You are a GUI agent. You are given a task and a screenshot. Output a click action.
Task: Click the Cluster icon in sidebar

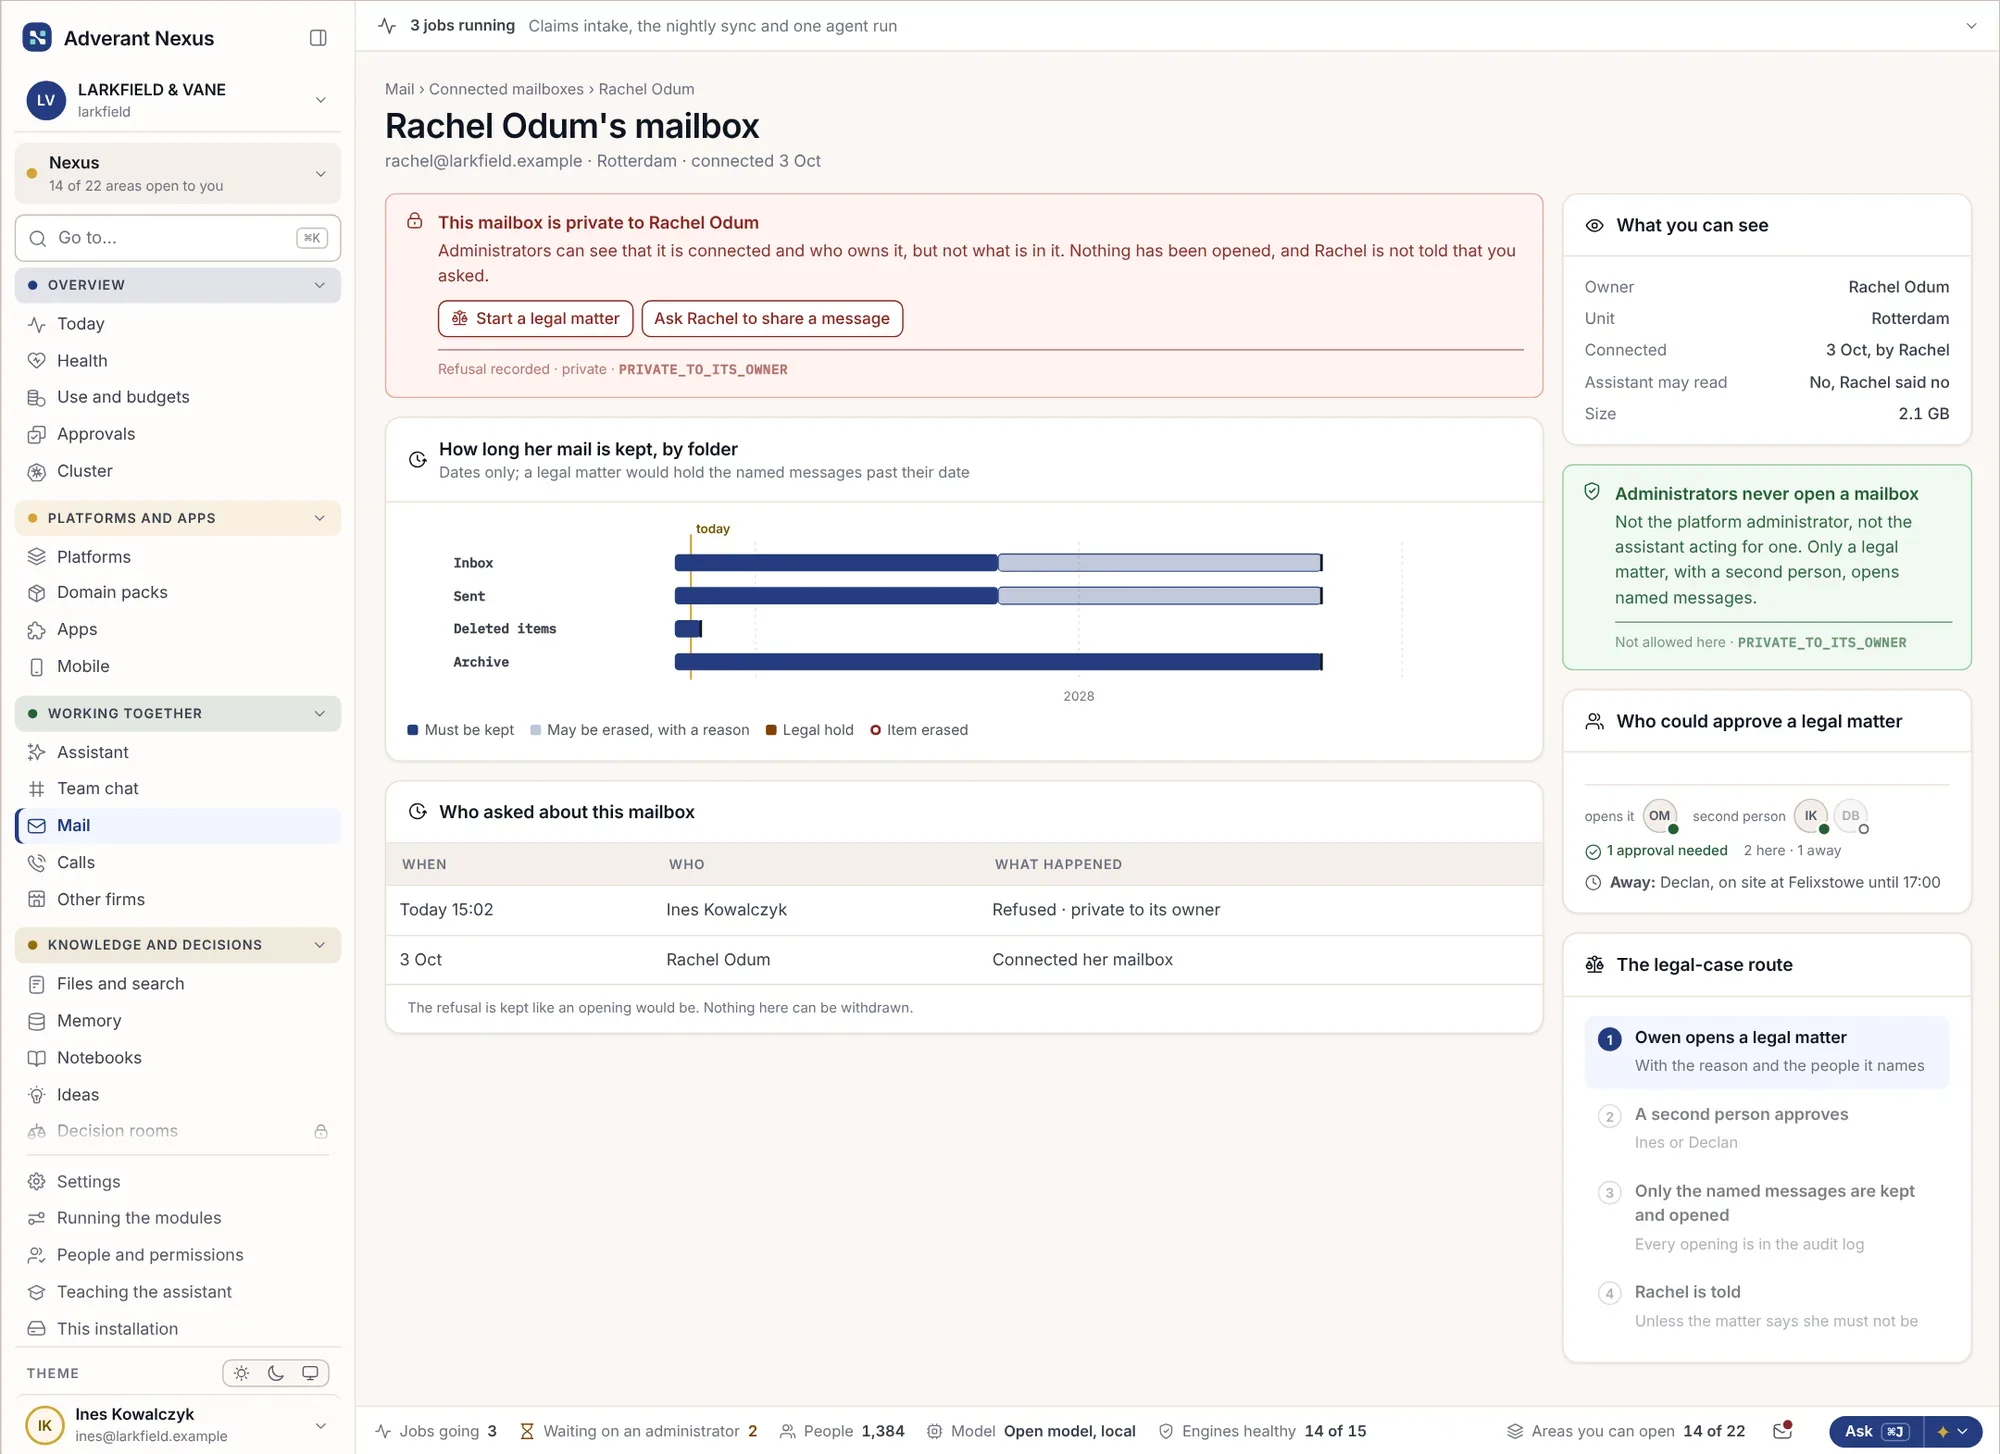click(37, 471)
